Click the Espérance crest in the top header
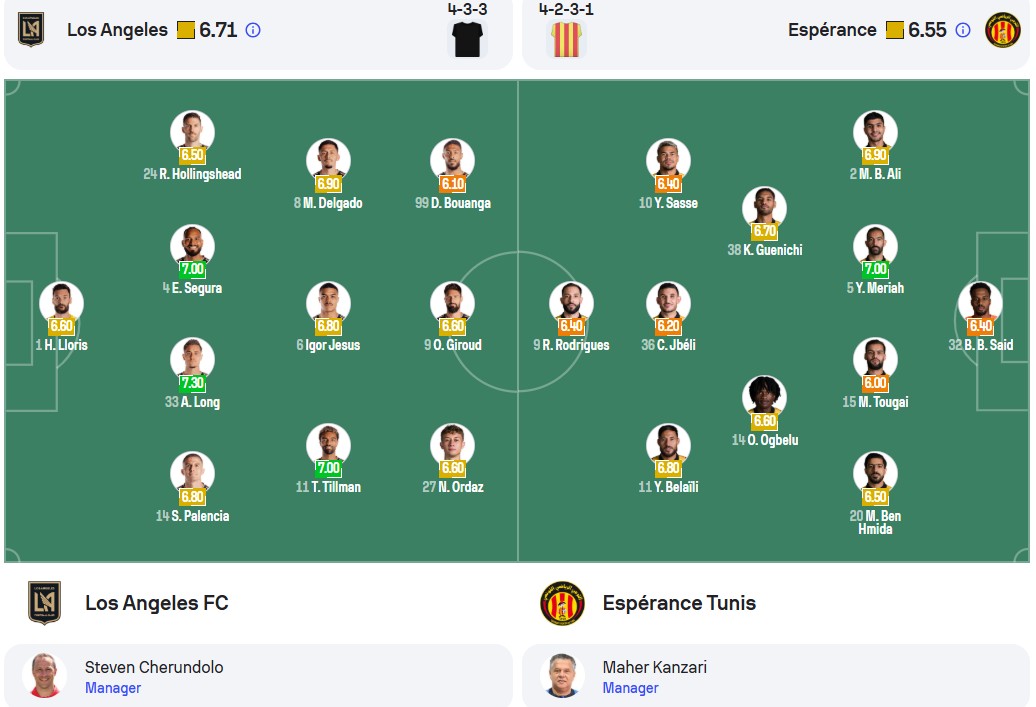This screenshot has width=1036, height=707. pos(1003,30)
